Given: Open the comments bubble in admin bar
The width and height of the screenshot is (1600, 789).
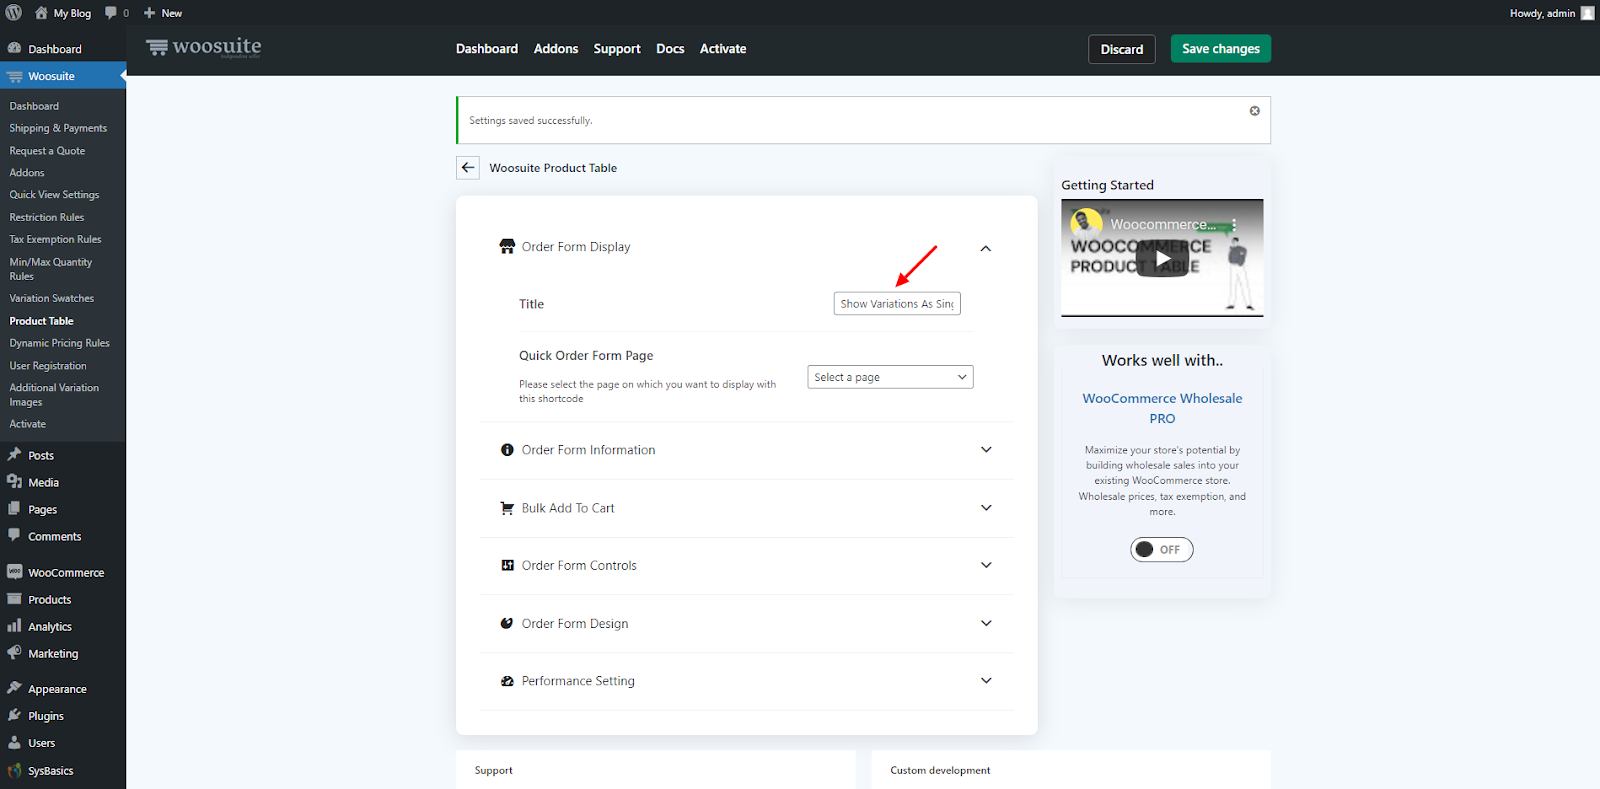Looking at the screenshot, I should tap(111, 13).
